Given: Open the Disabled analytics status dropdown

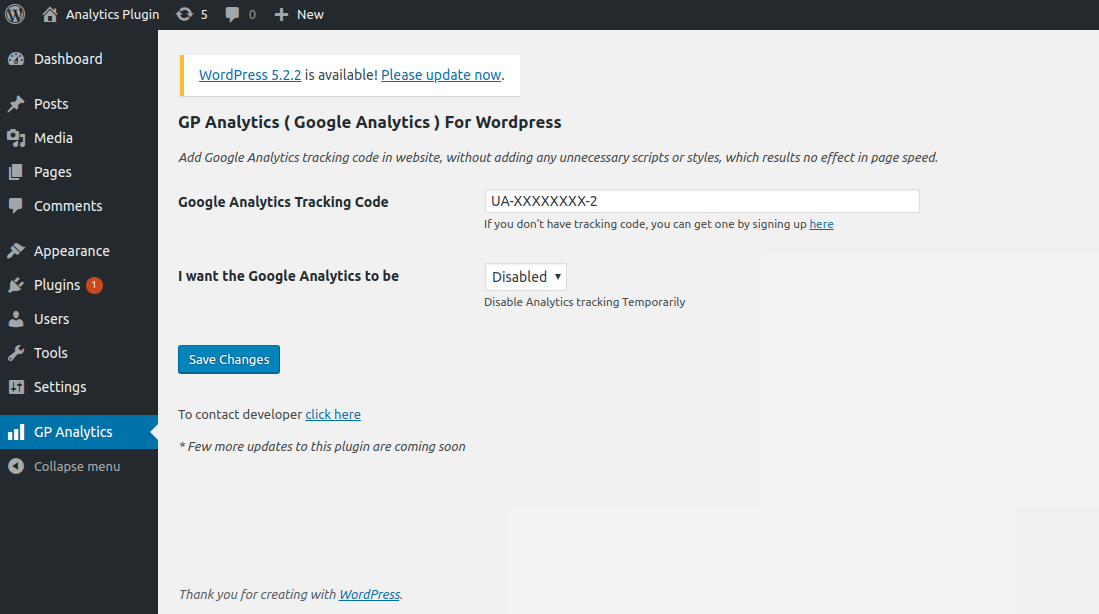Looking at the screenshot, I should tap(526, 277).
